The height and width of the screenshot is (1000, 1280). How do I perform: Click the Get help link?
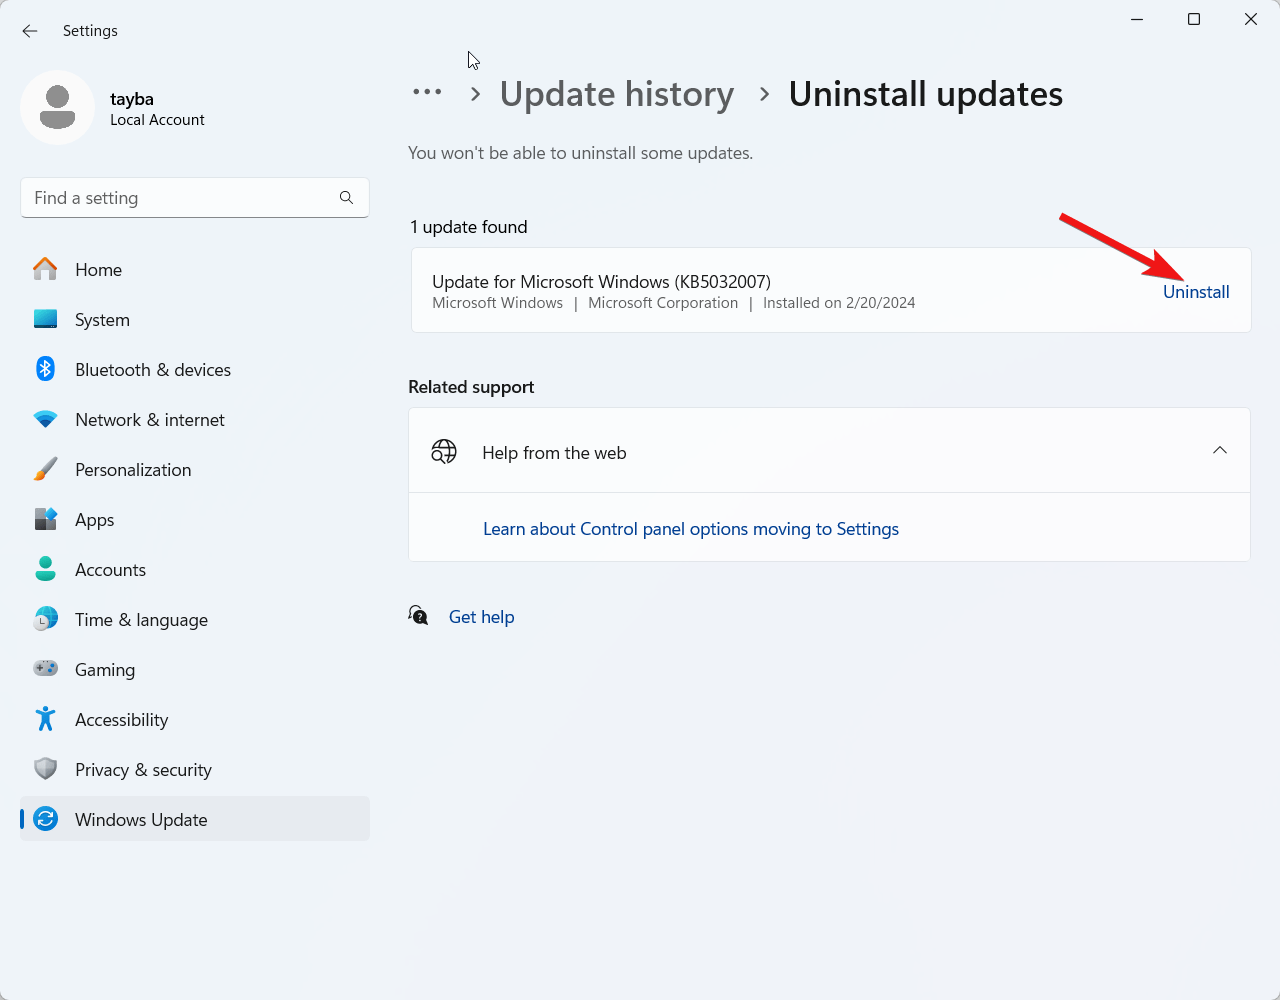click(x=481, y=617)
